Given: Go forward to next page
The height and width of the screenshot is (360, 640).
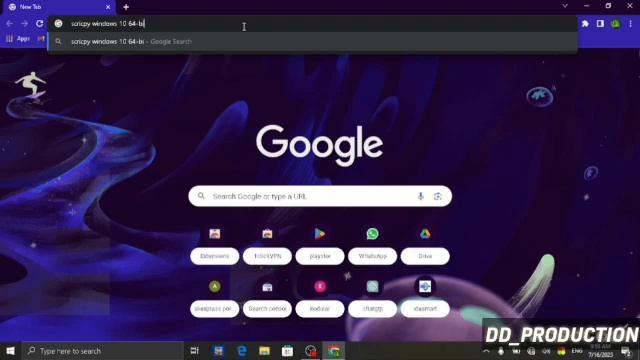Looking at the screenshot, I should pyautogui.click(x=24, y=24).
